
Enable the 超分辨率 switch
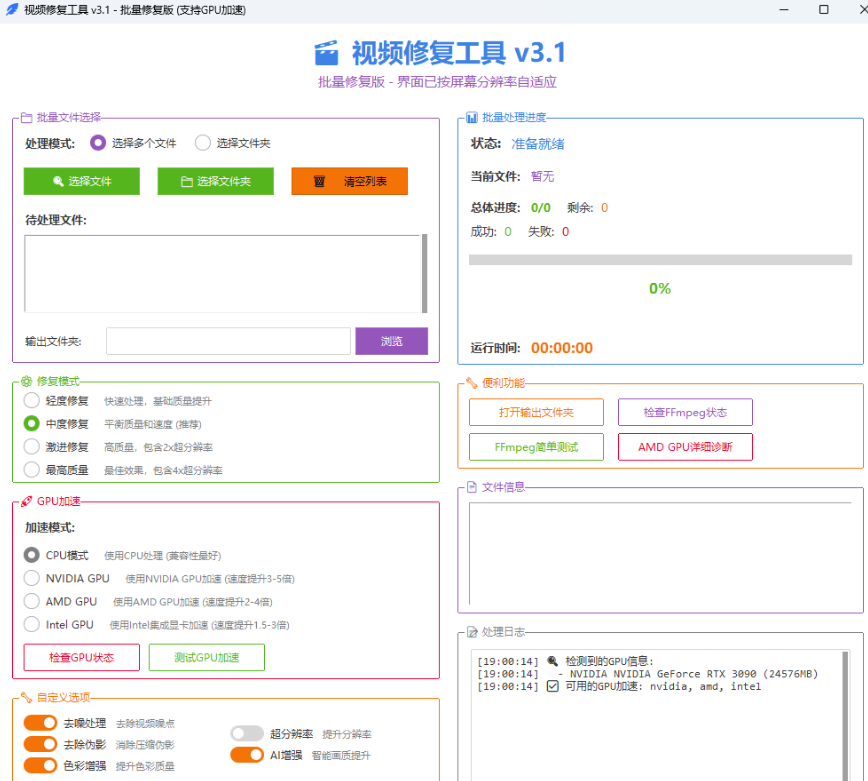point(247,733)
